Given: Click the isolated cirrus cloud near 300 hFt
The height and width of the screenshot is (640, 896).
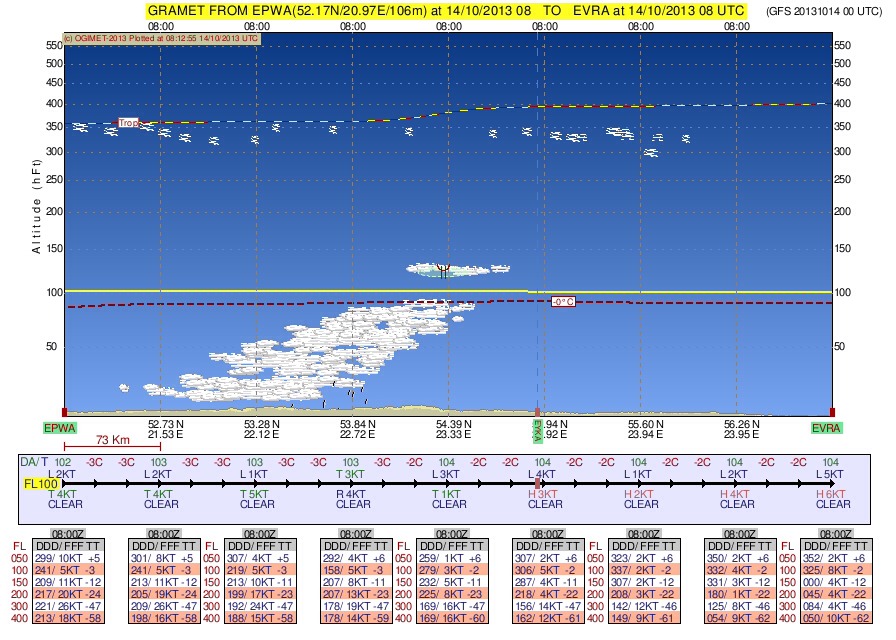Looking at the screenshot, I should coord(651,153).
